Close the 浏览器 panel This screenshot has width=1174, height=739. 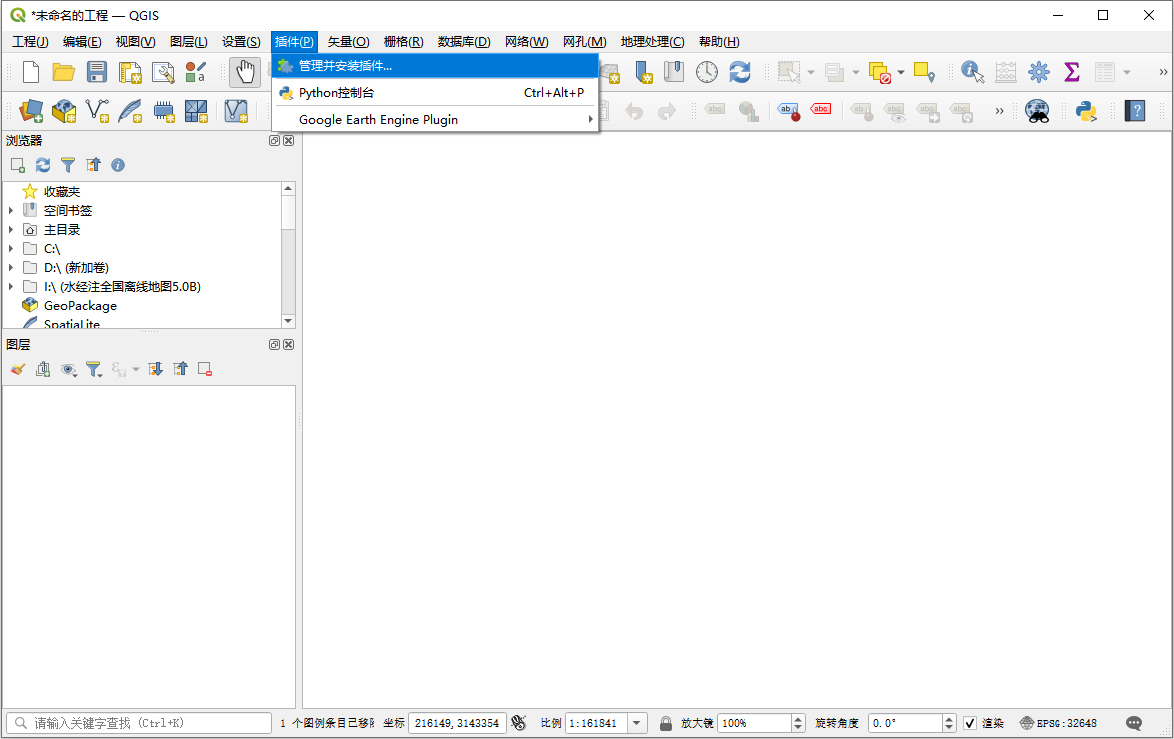pyautogui.click(x=288, y=140)
